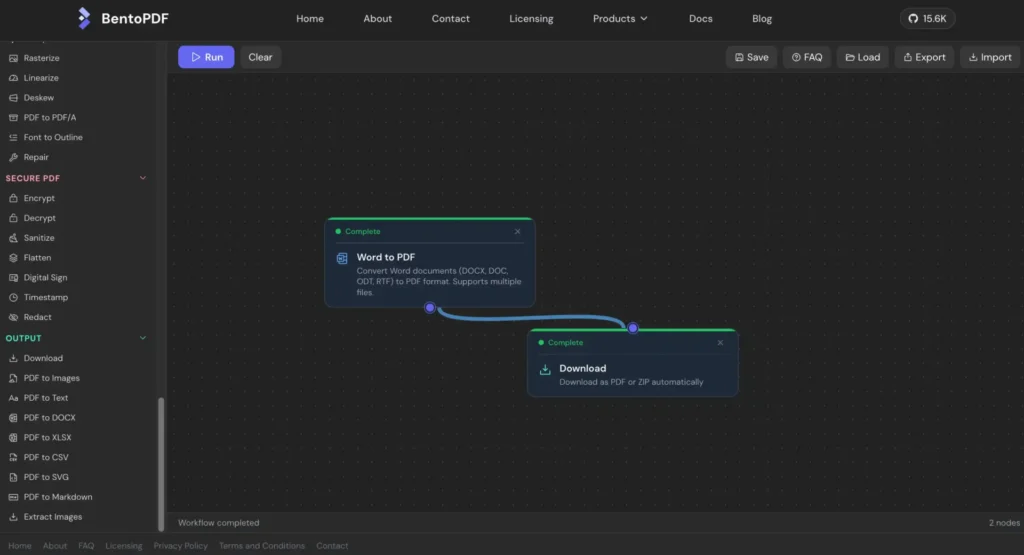This screenshot has height=555, width=1024.
Task: Open the footer Home link
Action: pos(20,546)
